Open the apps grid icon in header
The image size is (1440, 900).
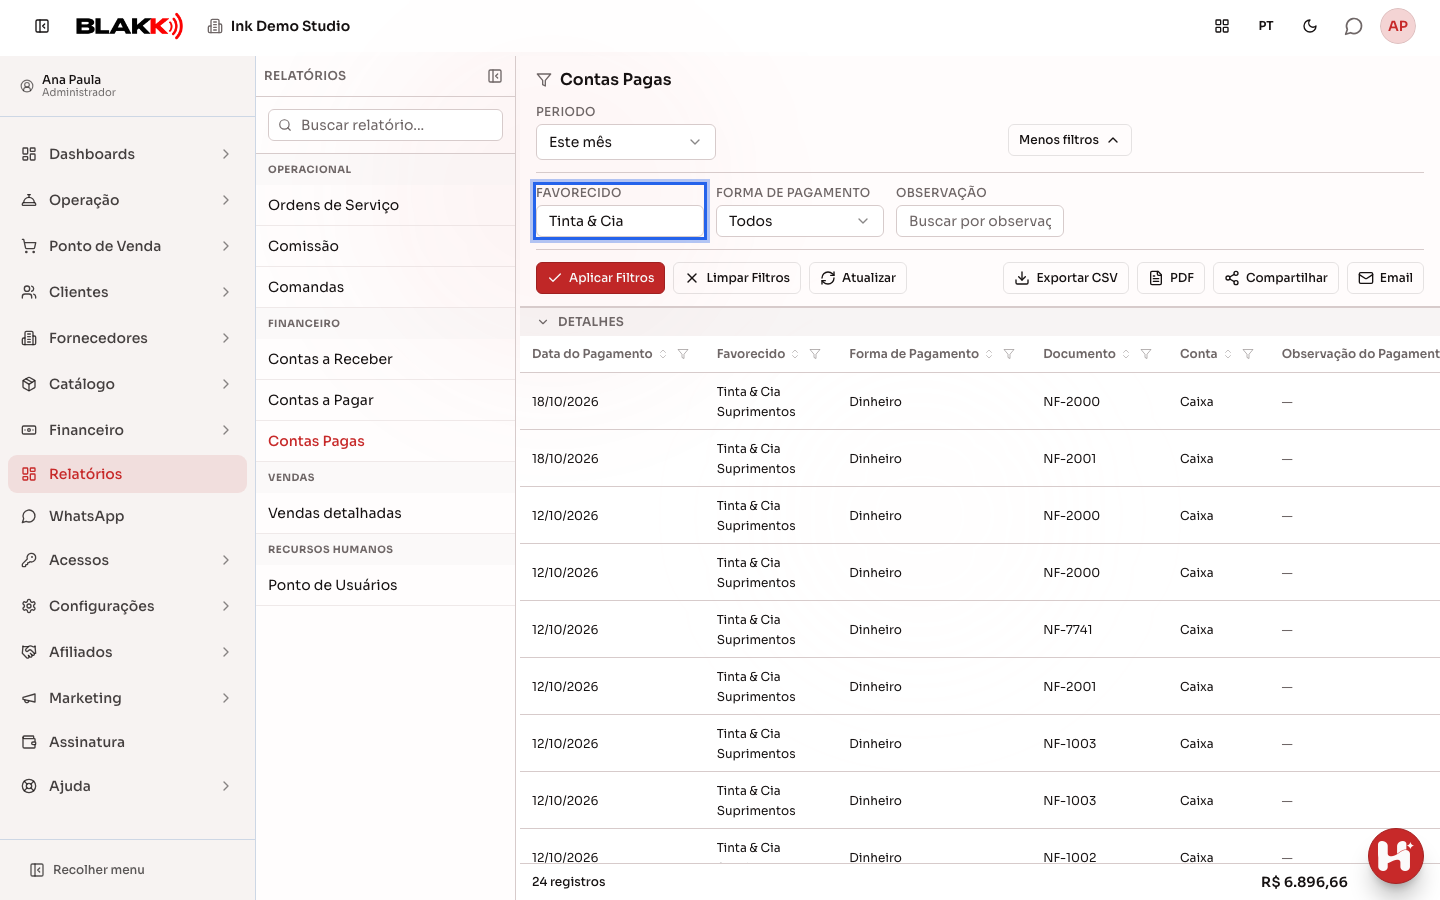tap(1222, 26)
